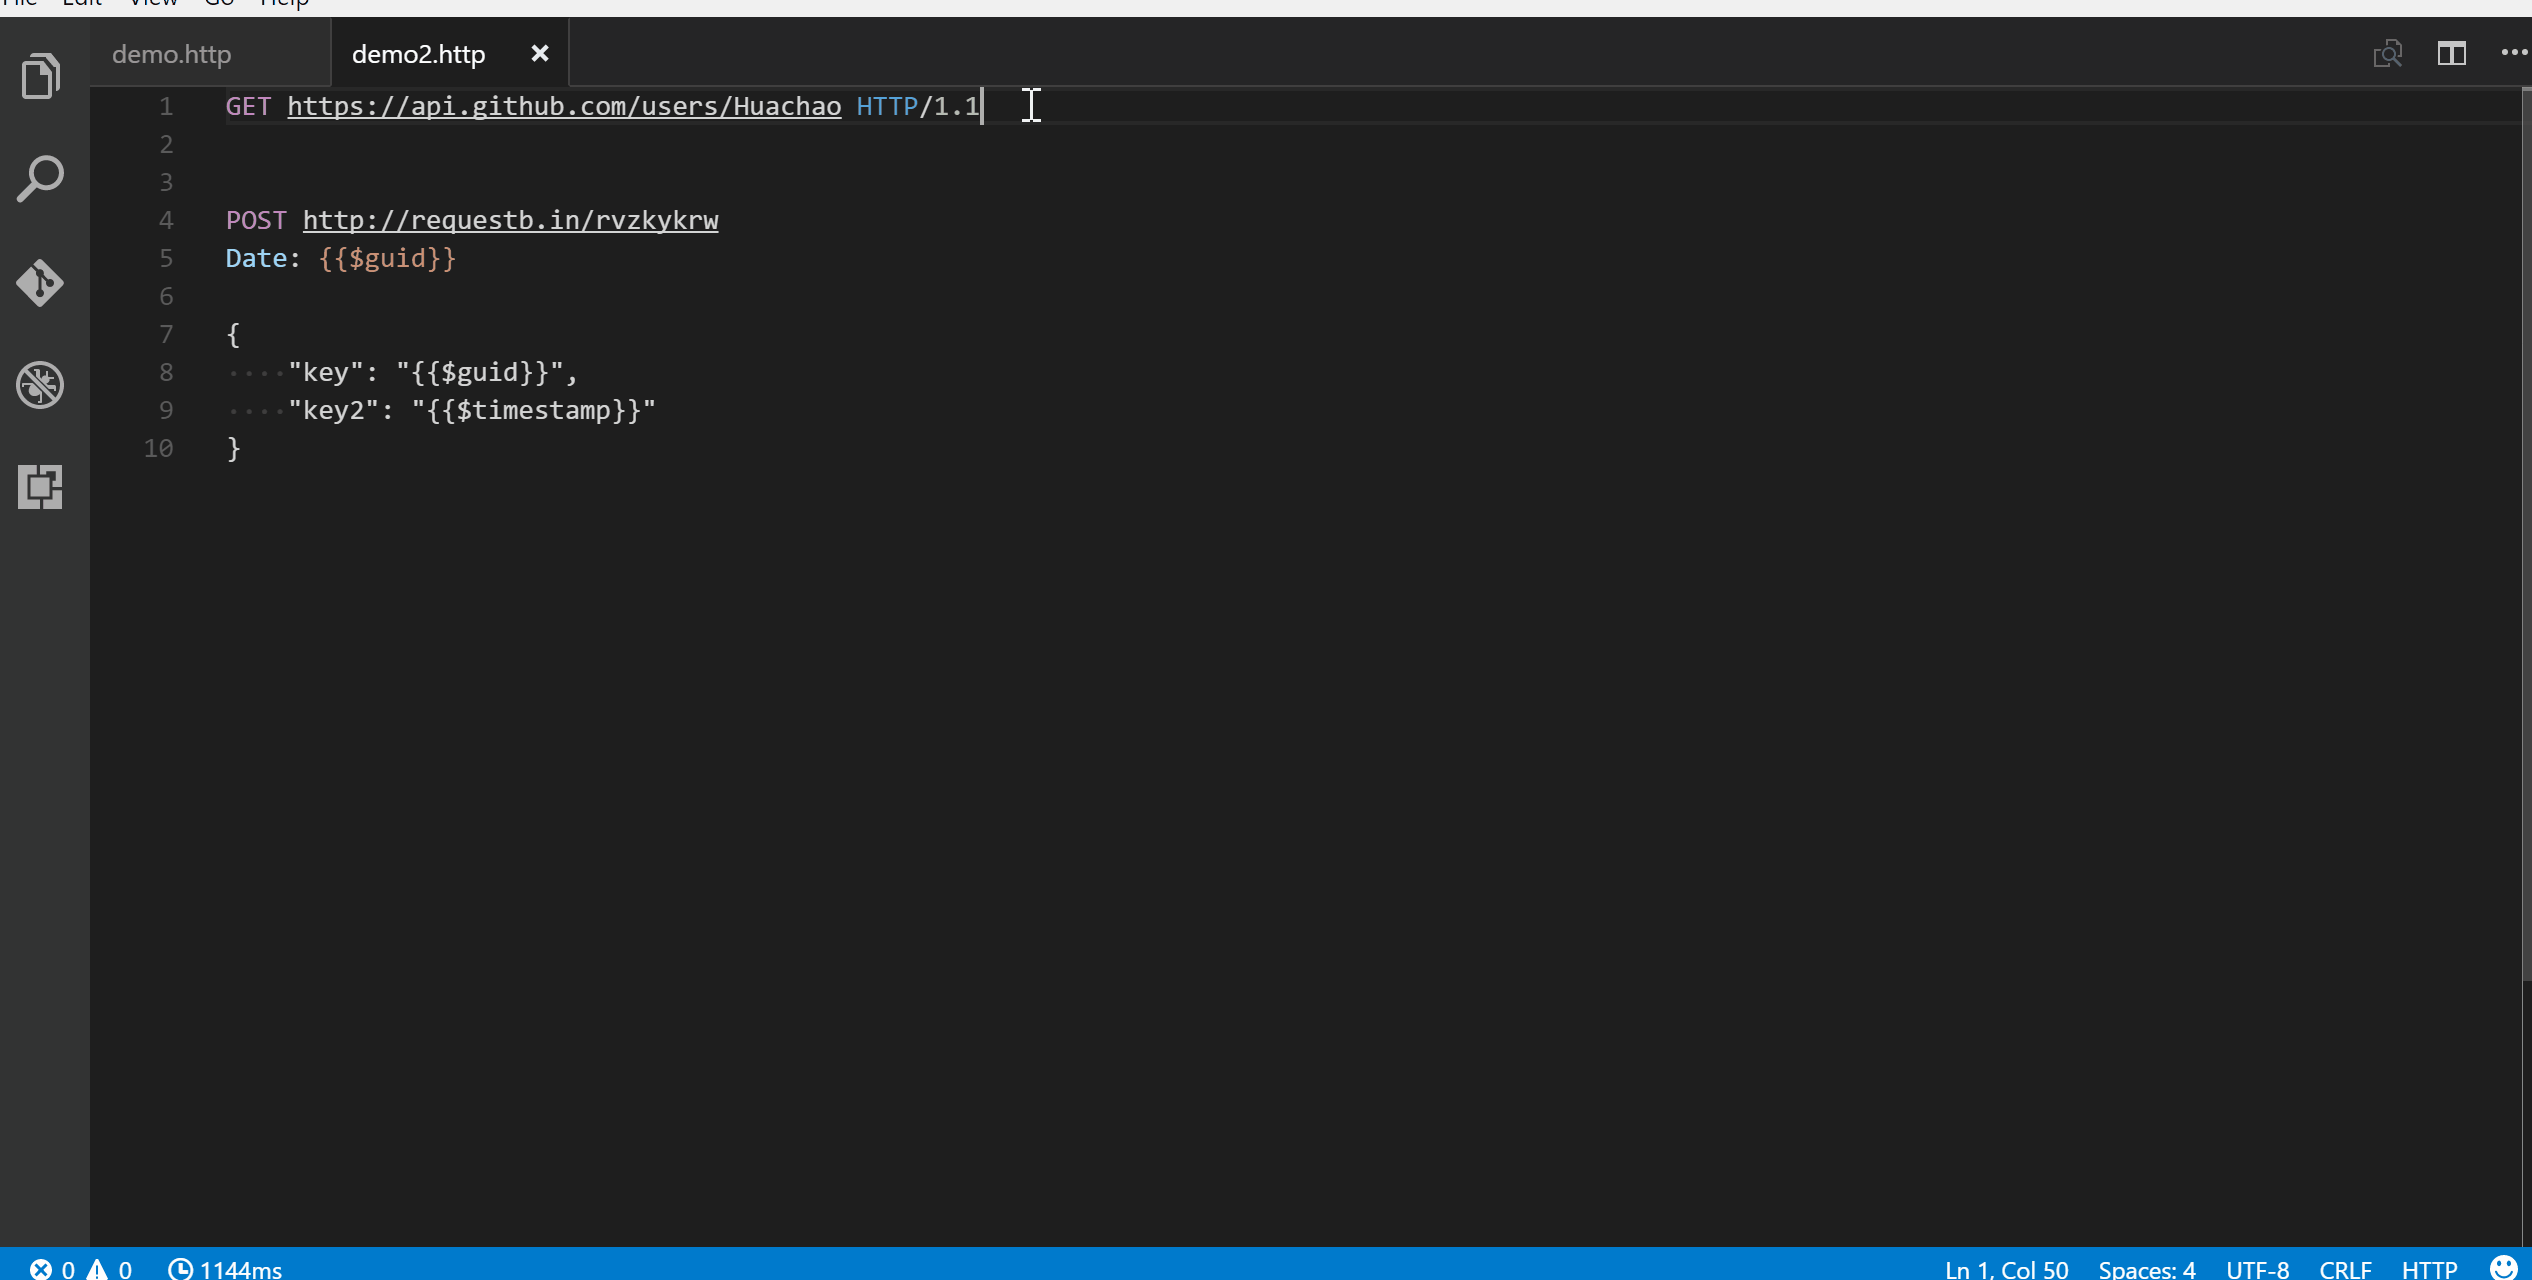Click the Open Preview editor icon
The width and height of the screenshot is (2532, 1280).
2389,53
